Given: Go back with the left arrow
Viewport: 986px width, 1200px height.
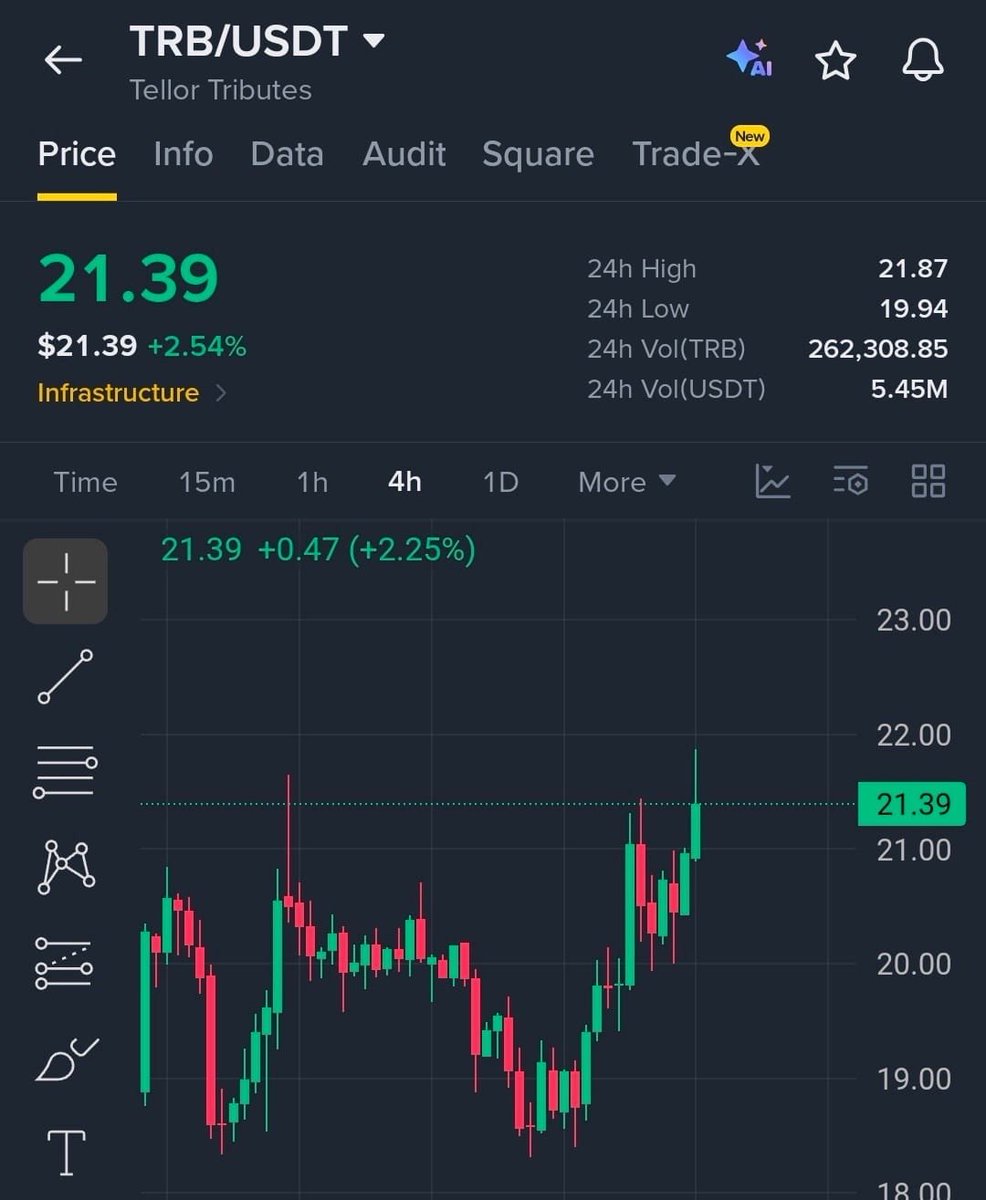Looking at the screenshot, I should (63, 61).
